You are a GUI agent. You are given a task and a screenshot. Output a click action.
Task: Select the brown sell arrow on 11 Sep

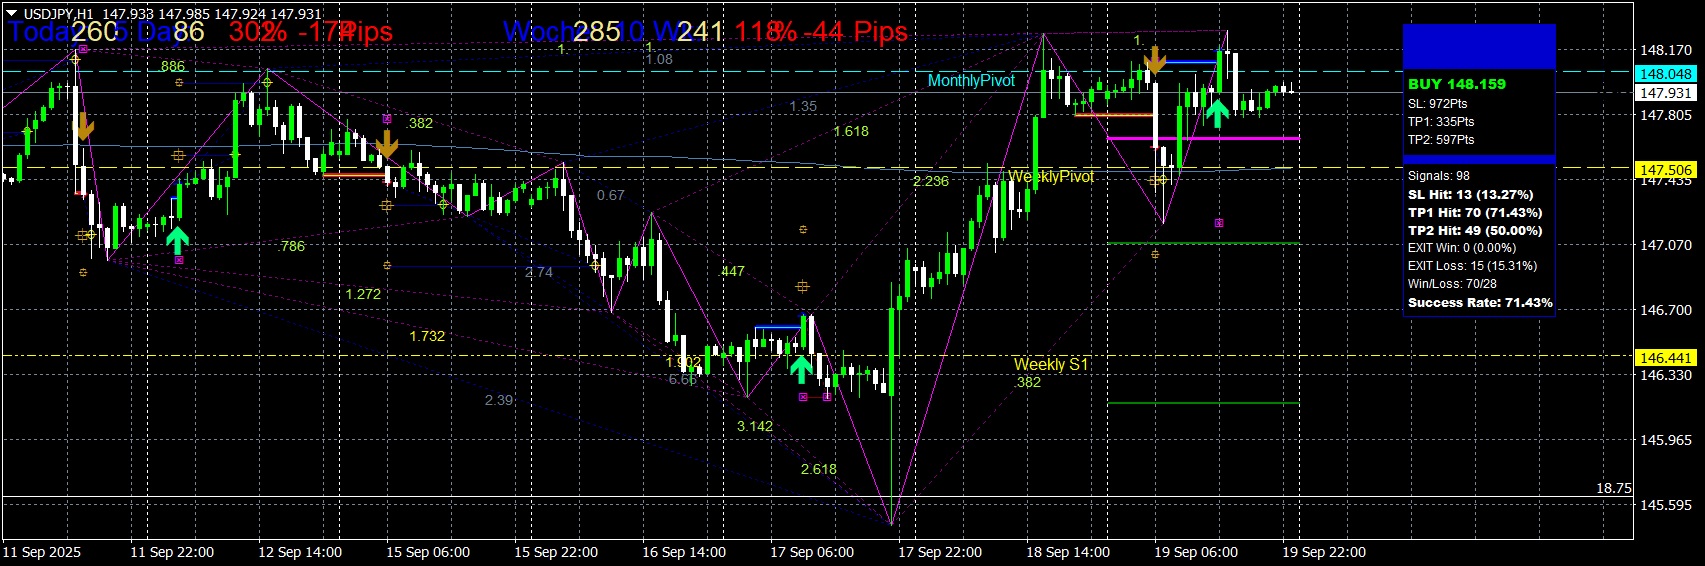pyautogui.click(x=85, y=127)
